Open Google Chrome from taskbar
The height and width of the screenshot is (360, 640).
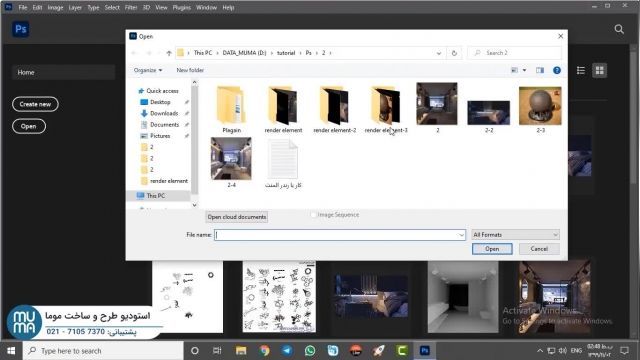coord(264,351)
